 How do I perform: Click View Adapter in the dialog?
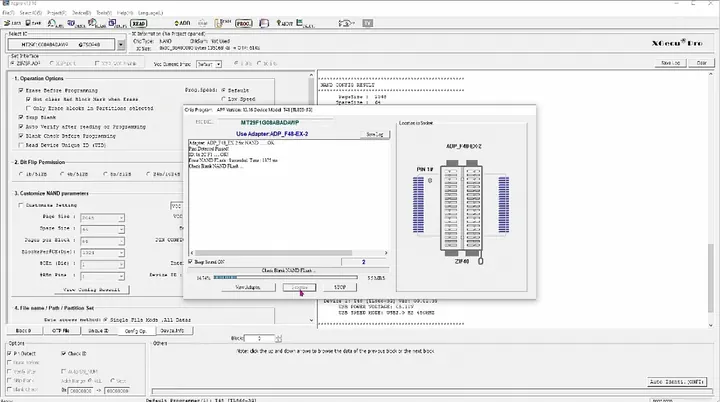click(x=248, y=287)
